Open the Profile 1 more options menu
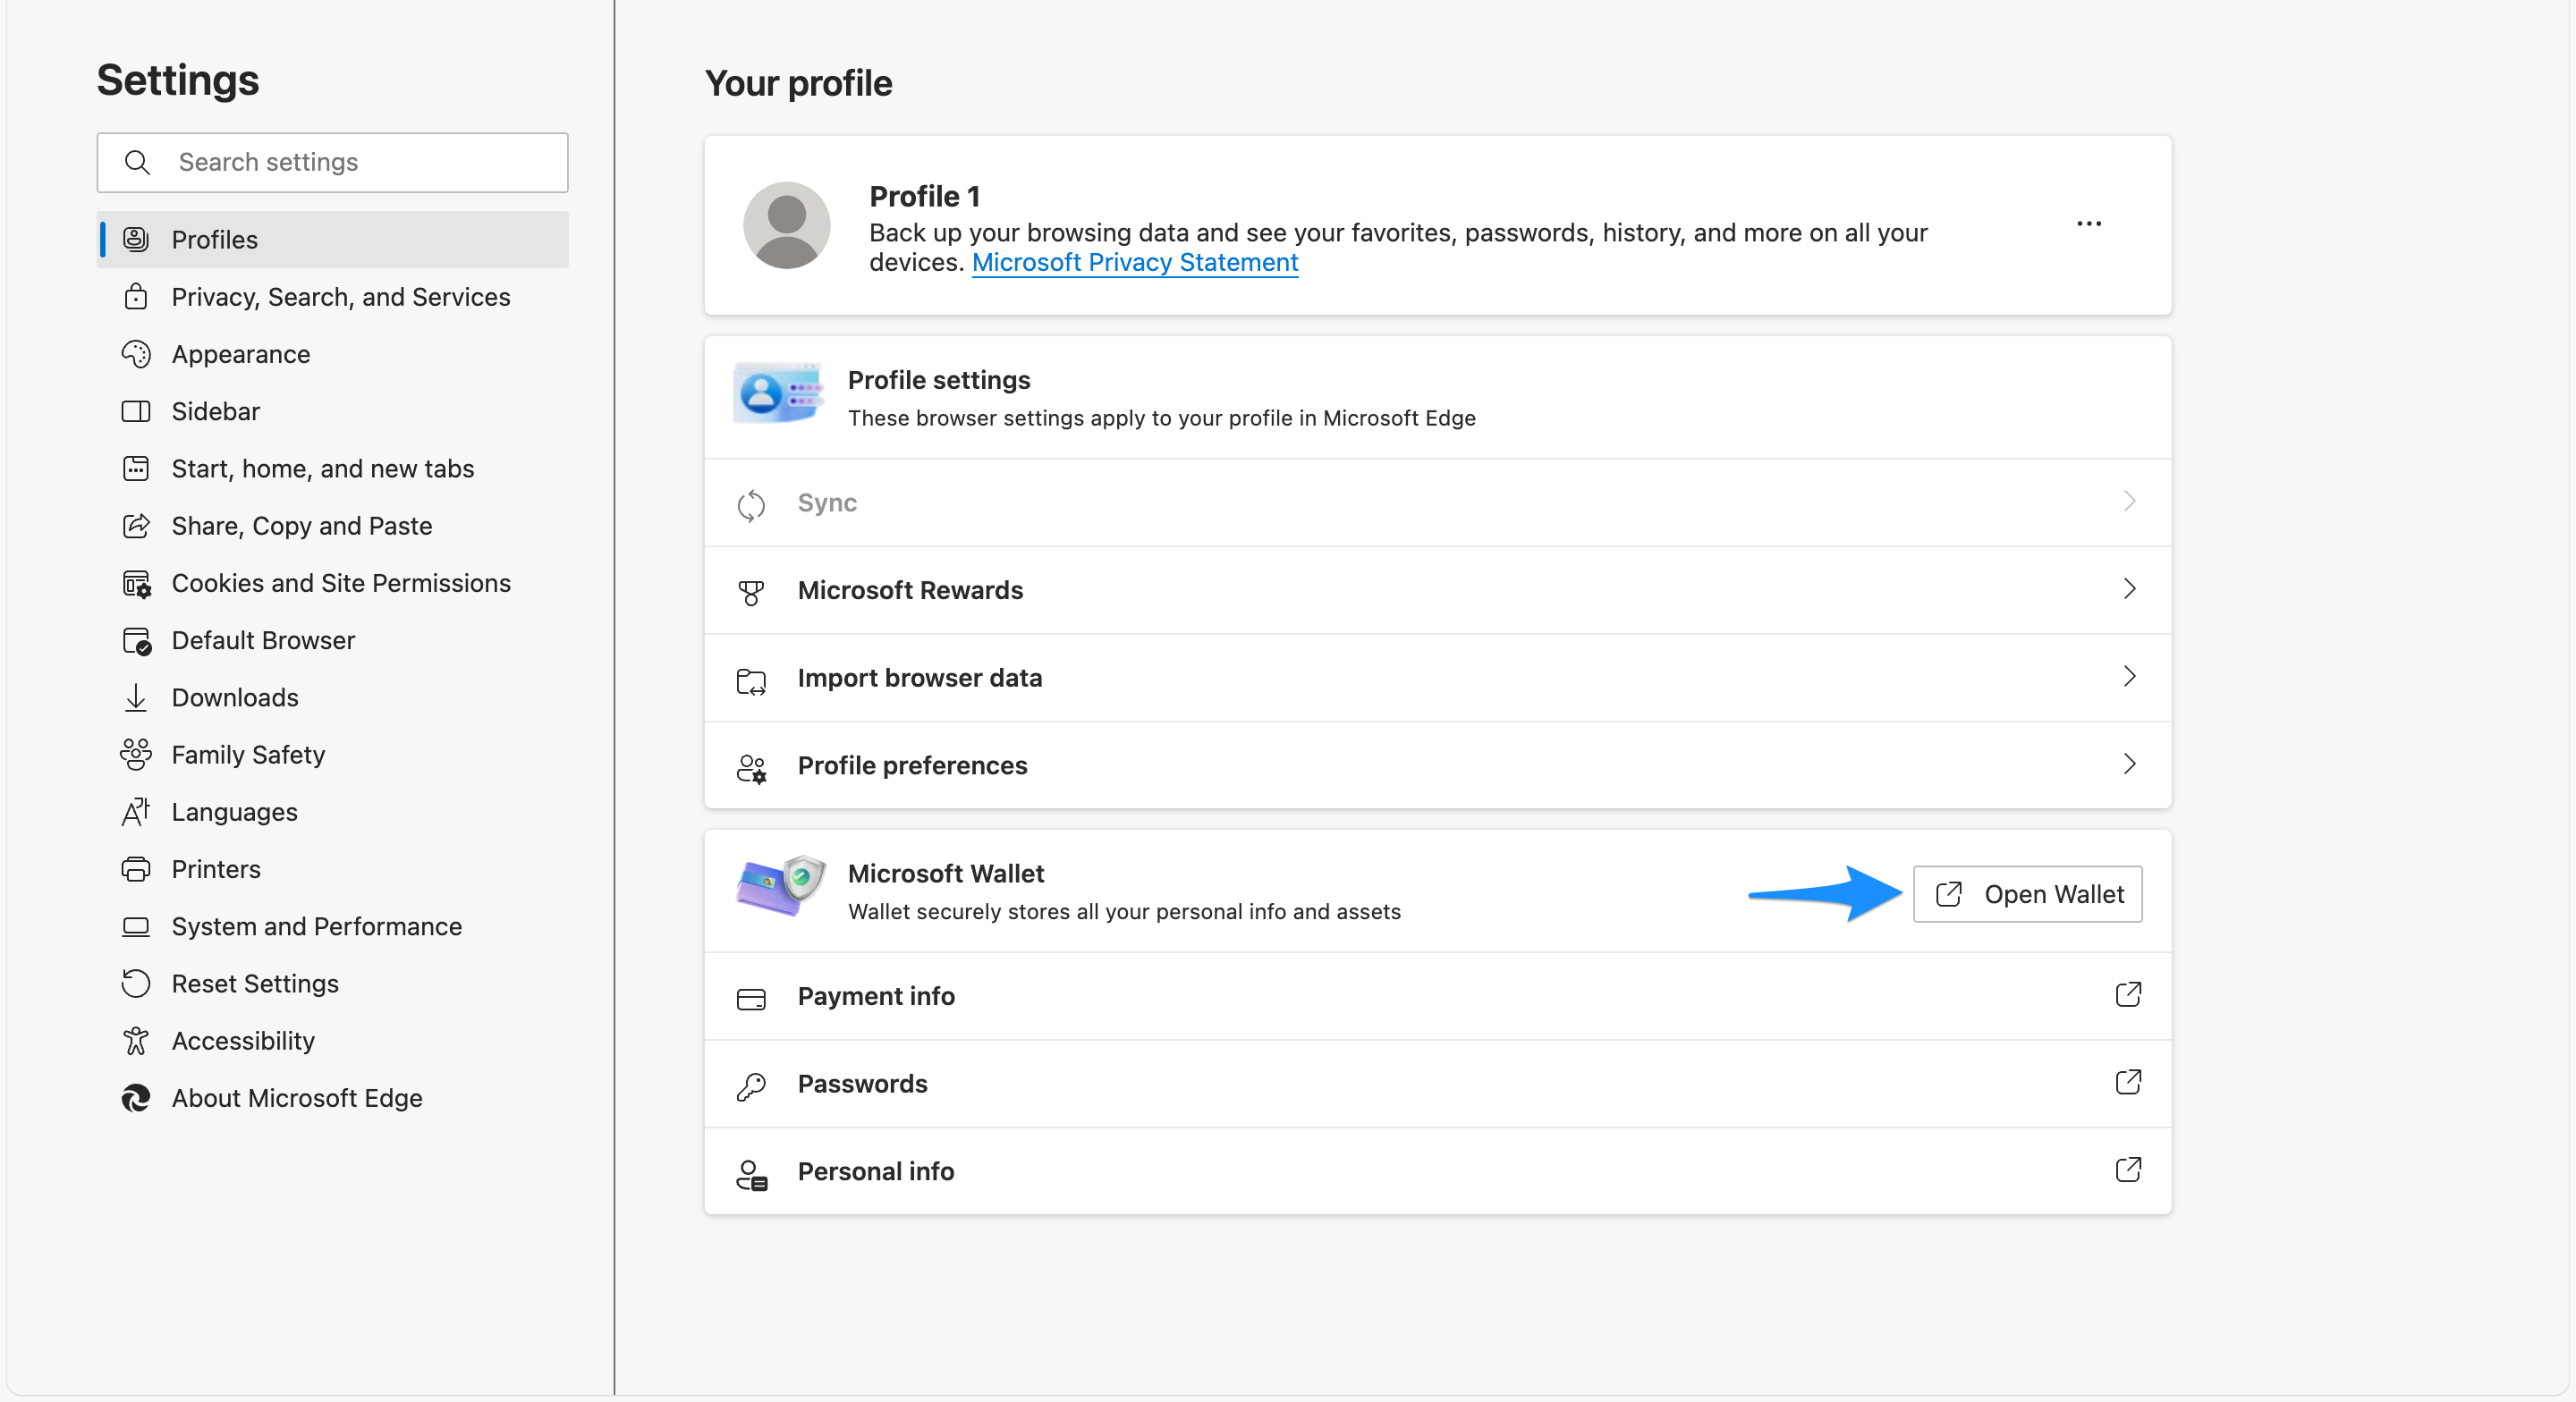2576x1402 pixels. [2089, 224]
